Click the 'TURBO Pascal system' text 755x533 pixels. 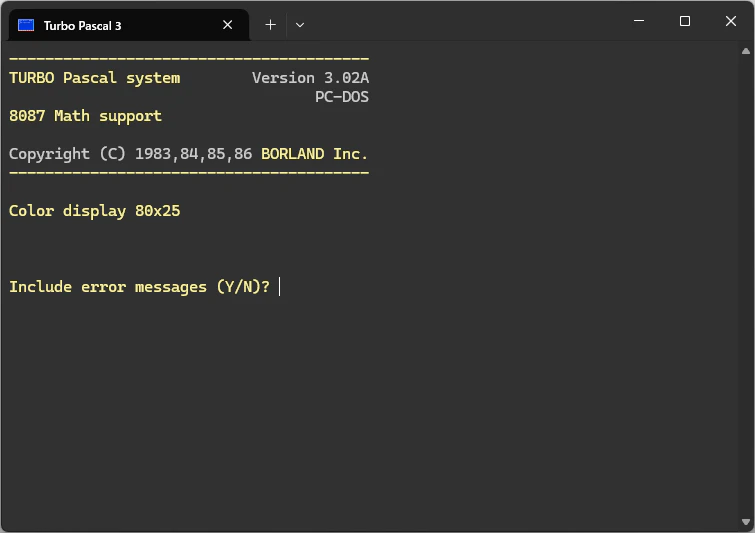94,78
